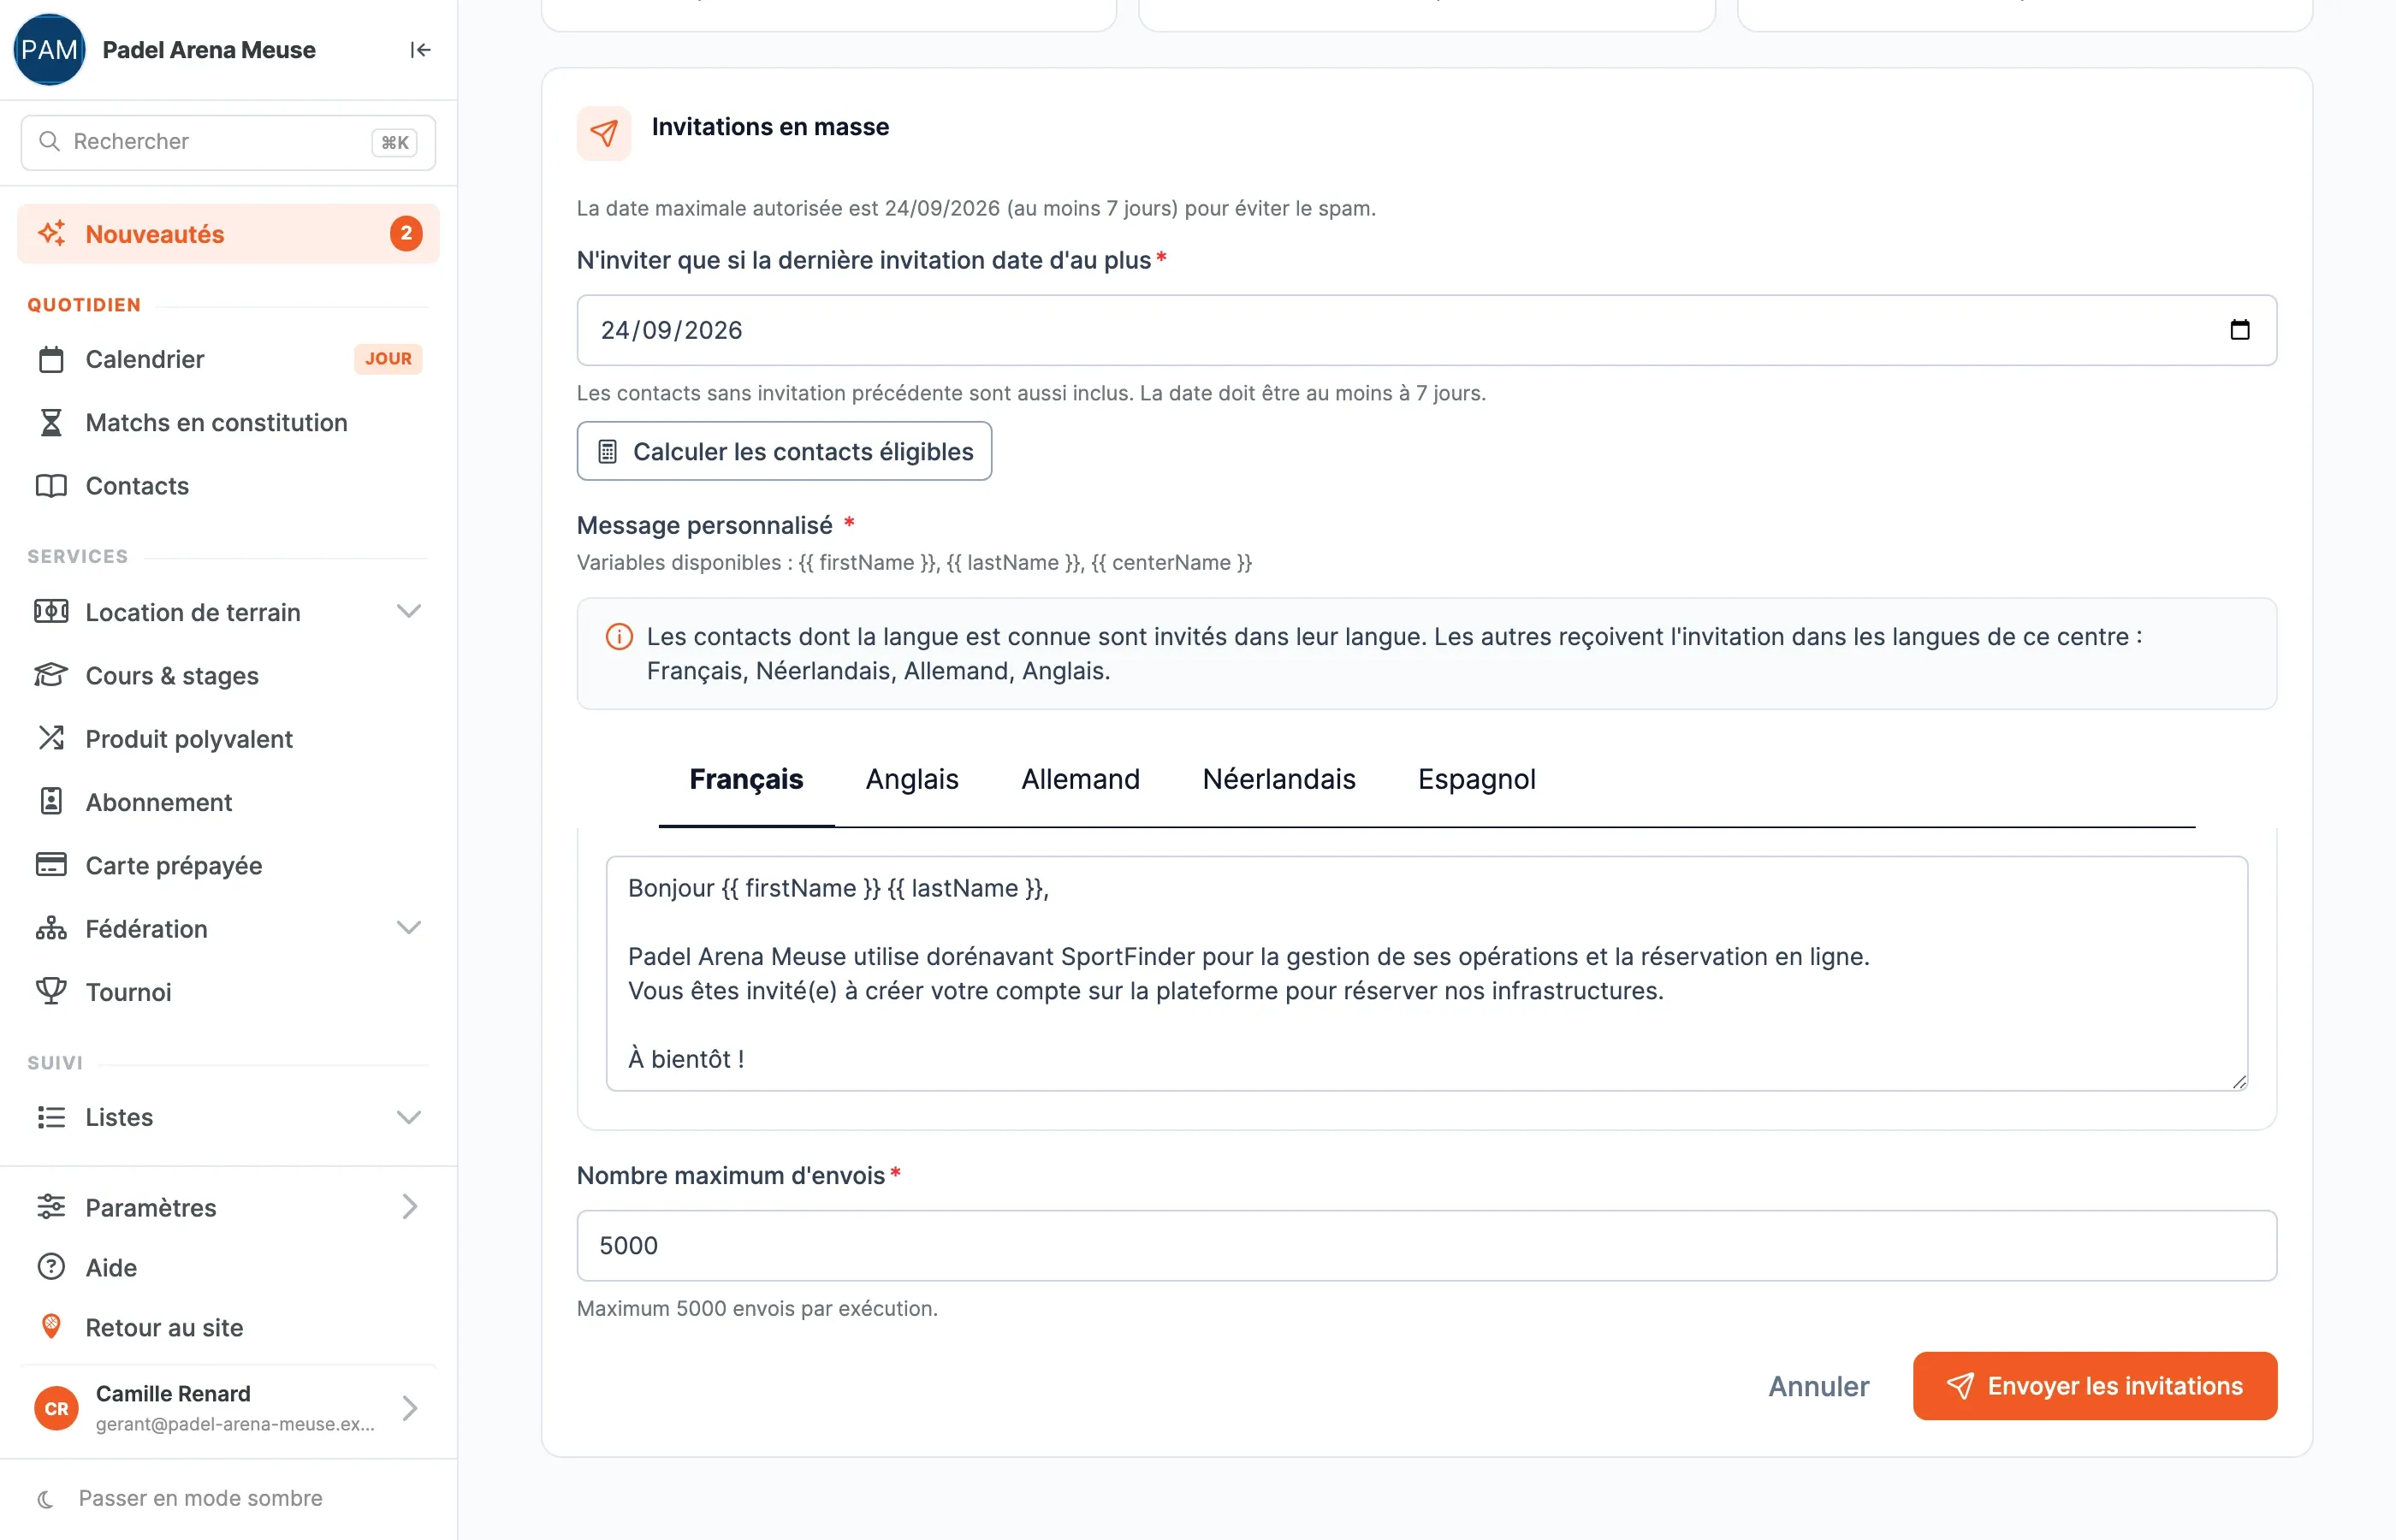Viewport: 2396px width, 1540px height.
Task: Click the Location de terrain field icon
Action: 51,611
